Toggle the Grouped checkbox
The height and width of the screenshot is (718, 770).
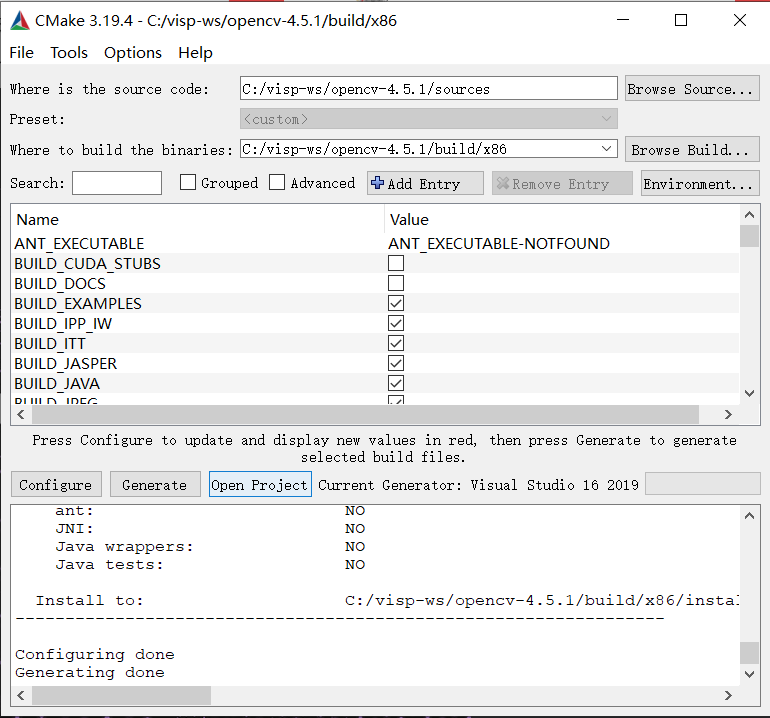pos(188,182)
